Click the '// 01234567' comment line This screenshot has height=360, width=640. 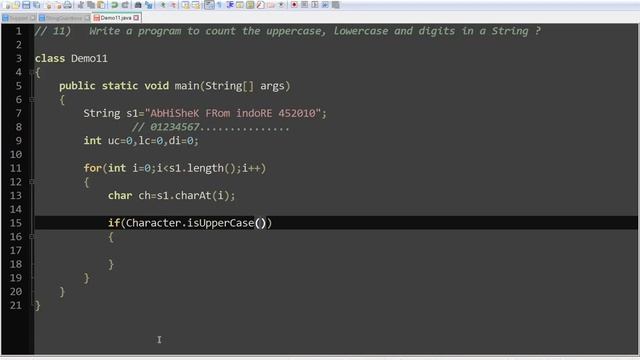(x=211, y=127)
